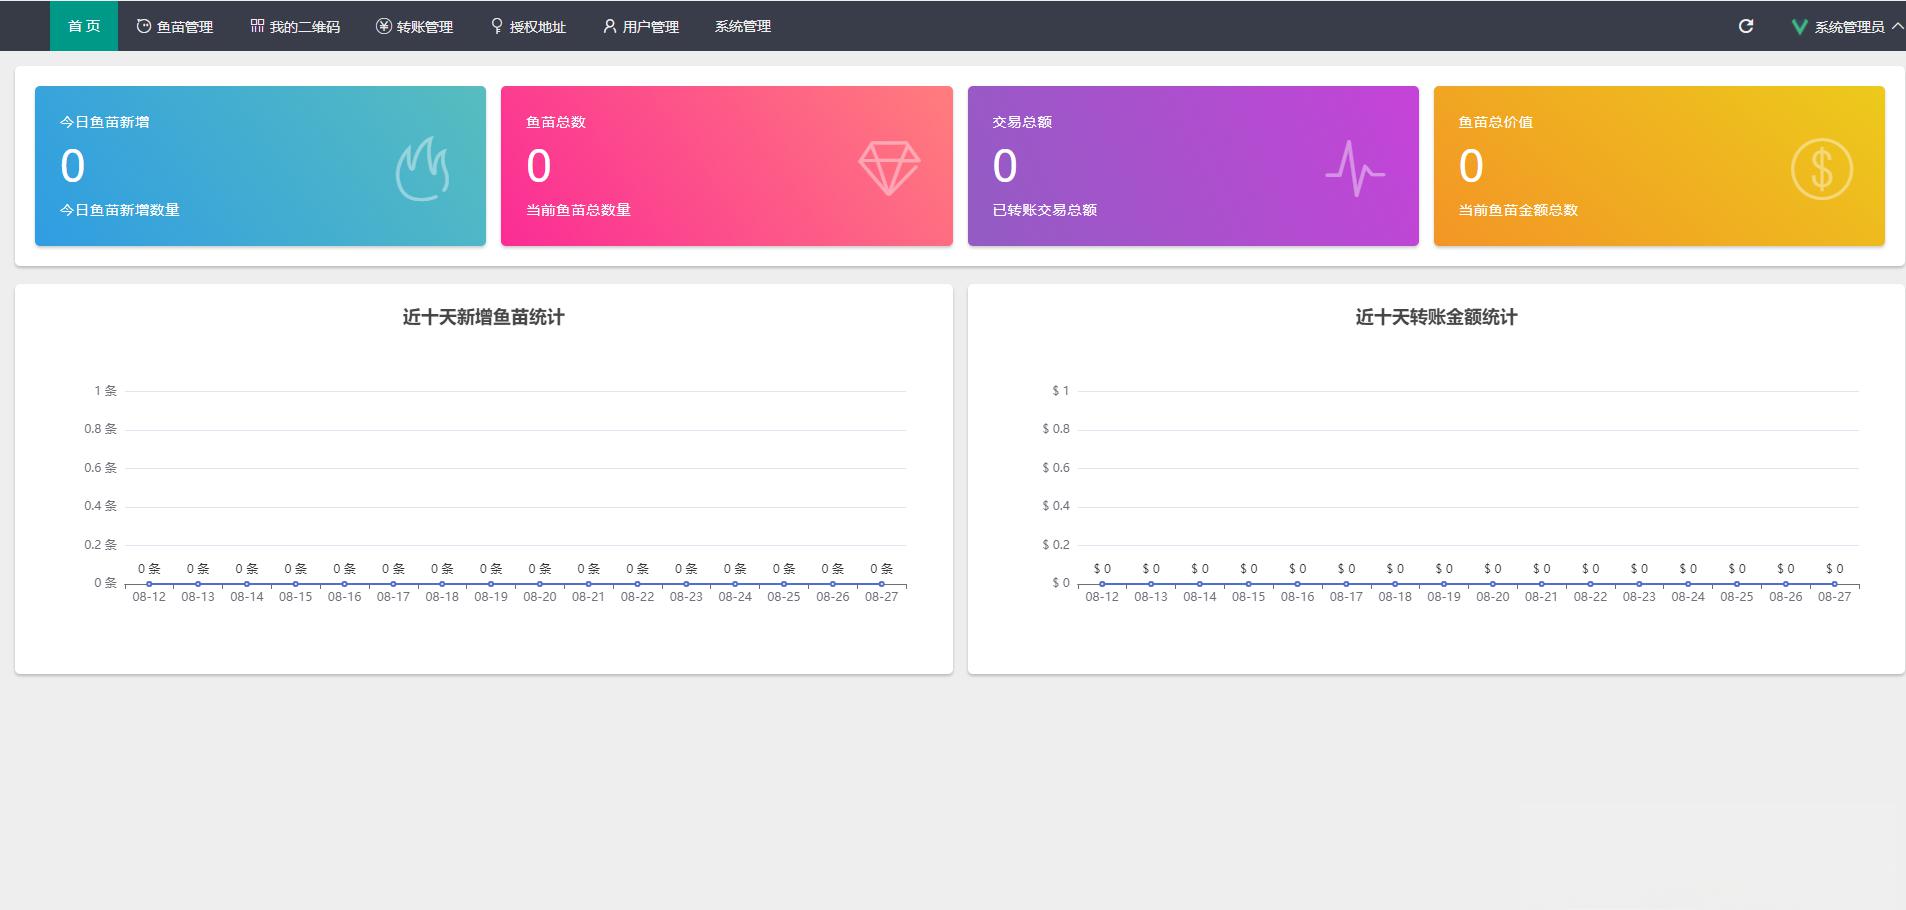This screenshot has height=910, width=1906.
Task: Click the 08-19 data point in 转账 chart
Action: click(1444, 583)
